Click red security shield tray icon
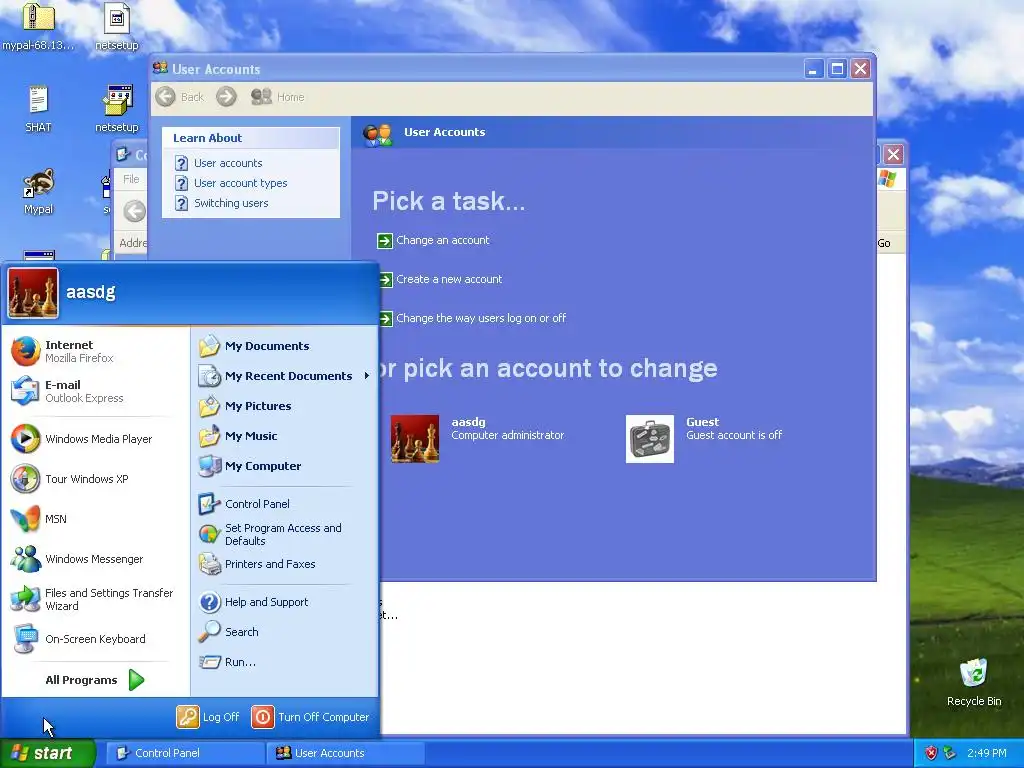 point(931,753)
